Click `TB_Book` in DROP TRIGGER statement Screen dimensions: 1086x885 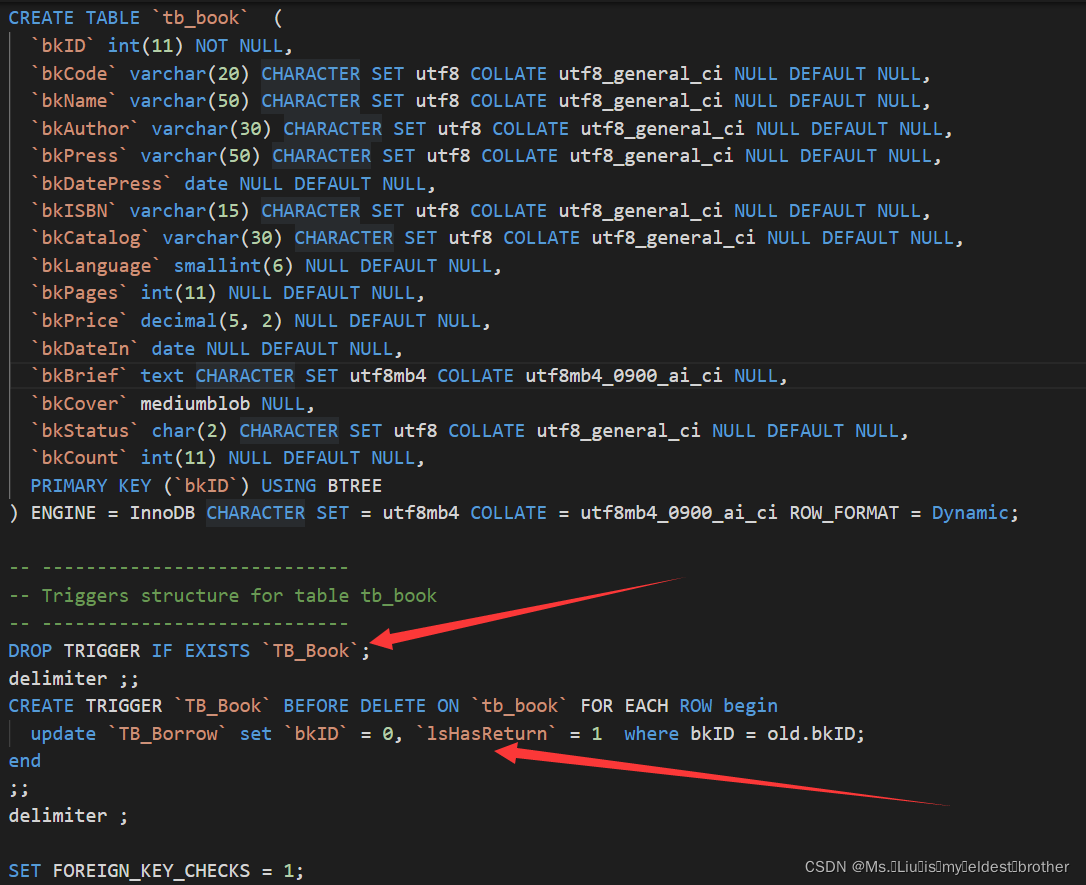(310, 651)
